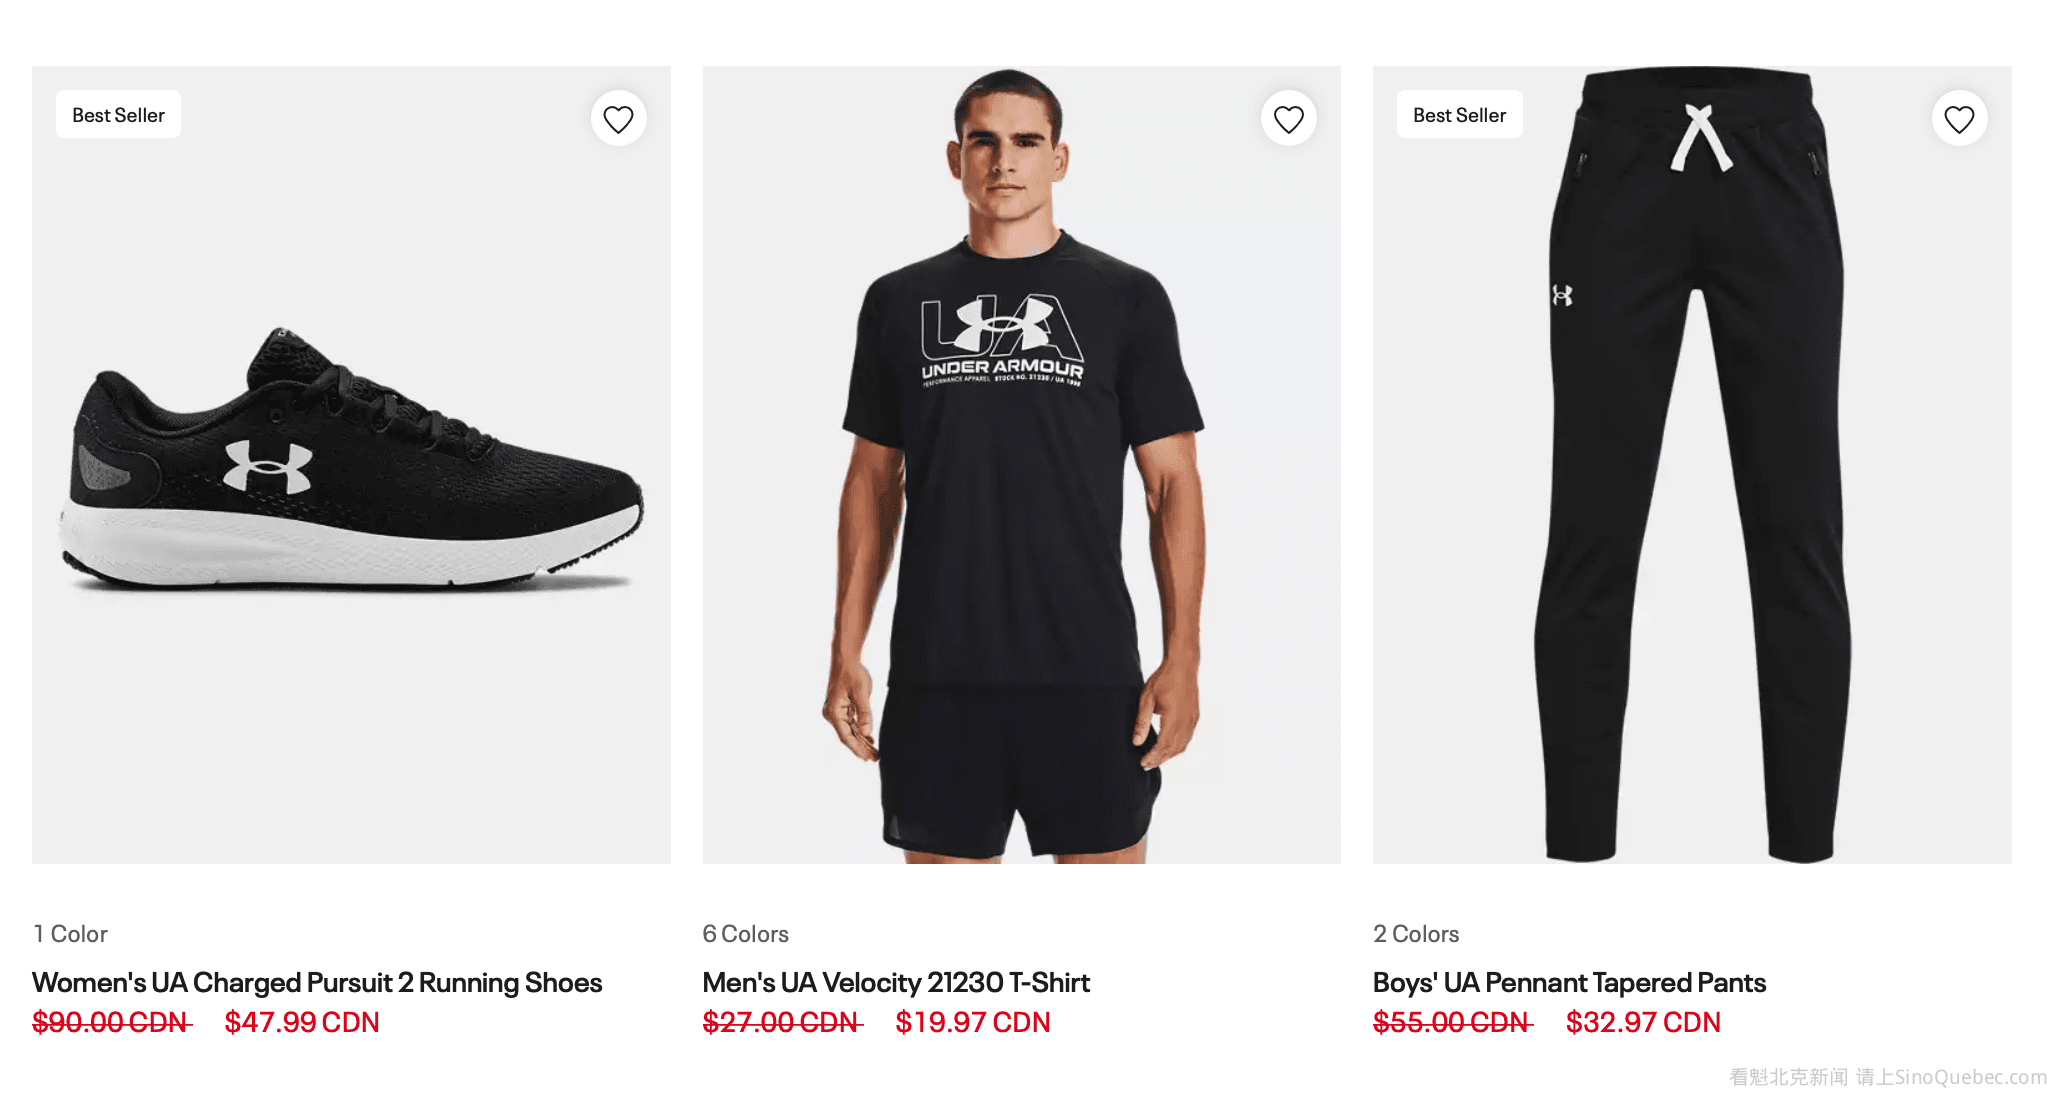The height and width of the screenshot is (1094, 2054).
Task: Open Women's UA Charged Pursuit 2 Running Shoes link
Action: pos(317,982)
